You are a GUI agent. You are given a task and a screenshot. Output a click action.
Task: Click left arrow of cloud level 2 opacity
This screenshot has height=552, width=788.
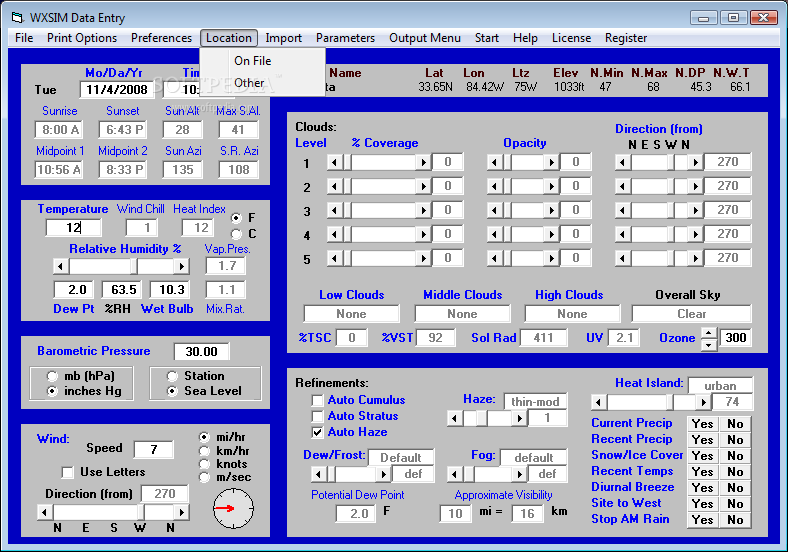494,187
